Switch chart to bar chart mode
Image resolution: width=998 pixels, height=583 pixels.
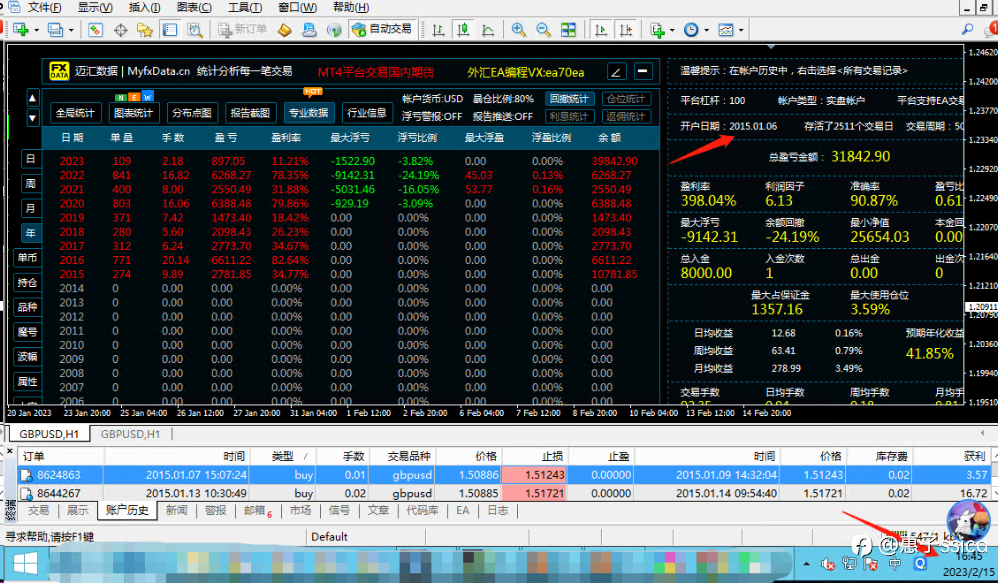438,29
